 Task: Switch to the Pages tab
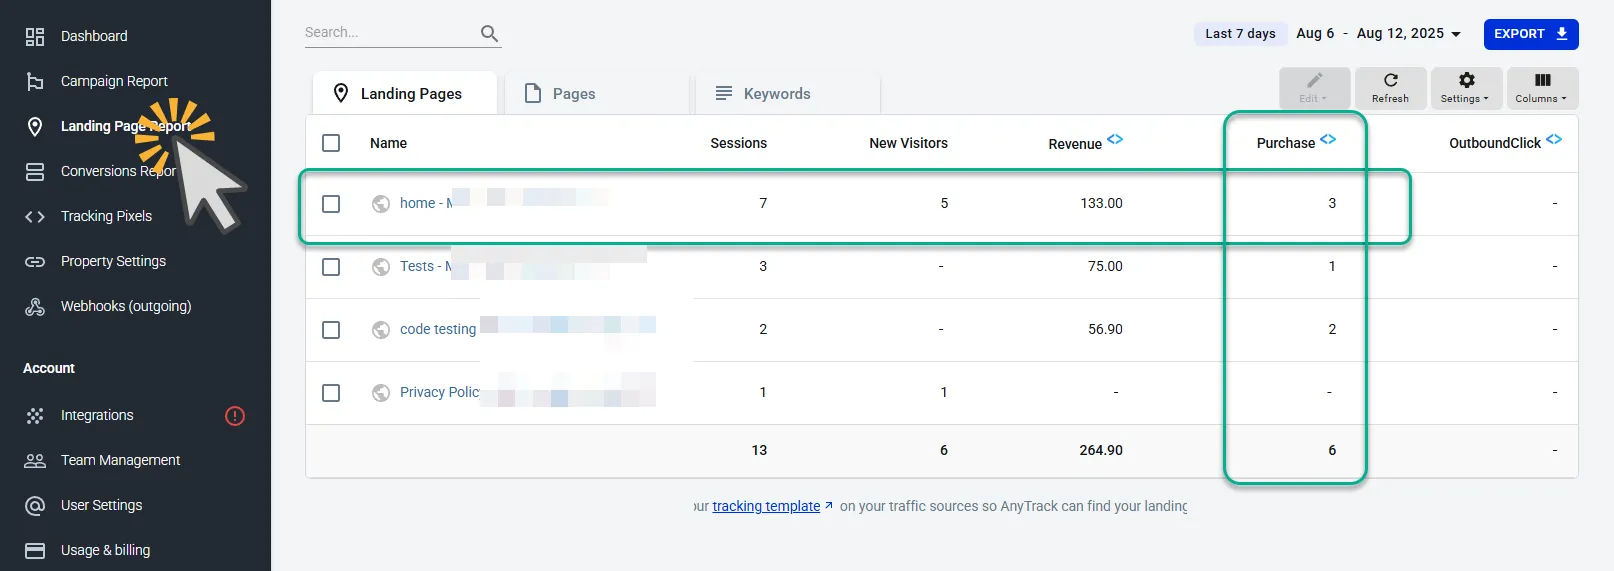pos(596,93)
